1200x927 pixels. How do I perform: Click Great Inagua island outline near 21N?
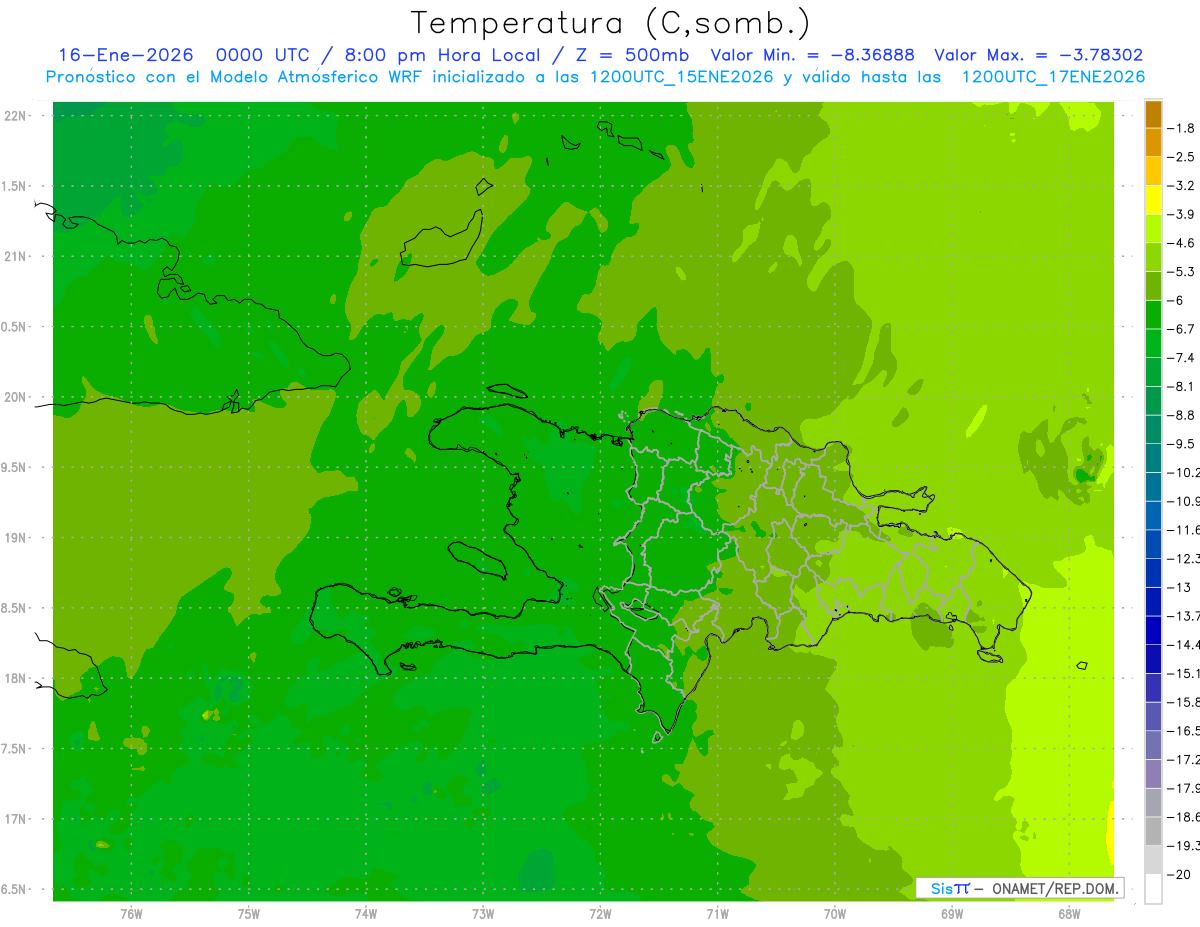click(x=440, y=240)
